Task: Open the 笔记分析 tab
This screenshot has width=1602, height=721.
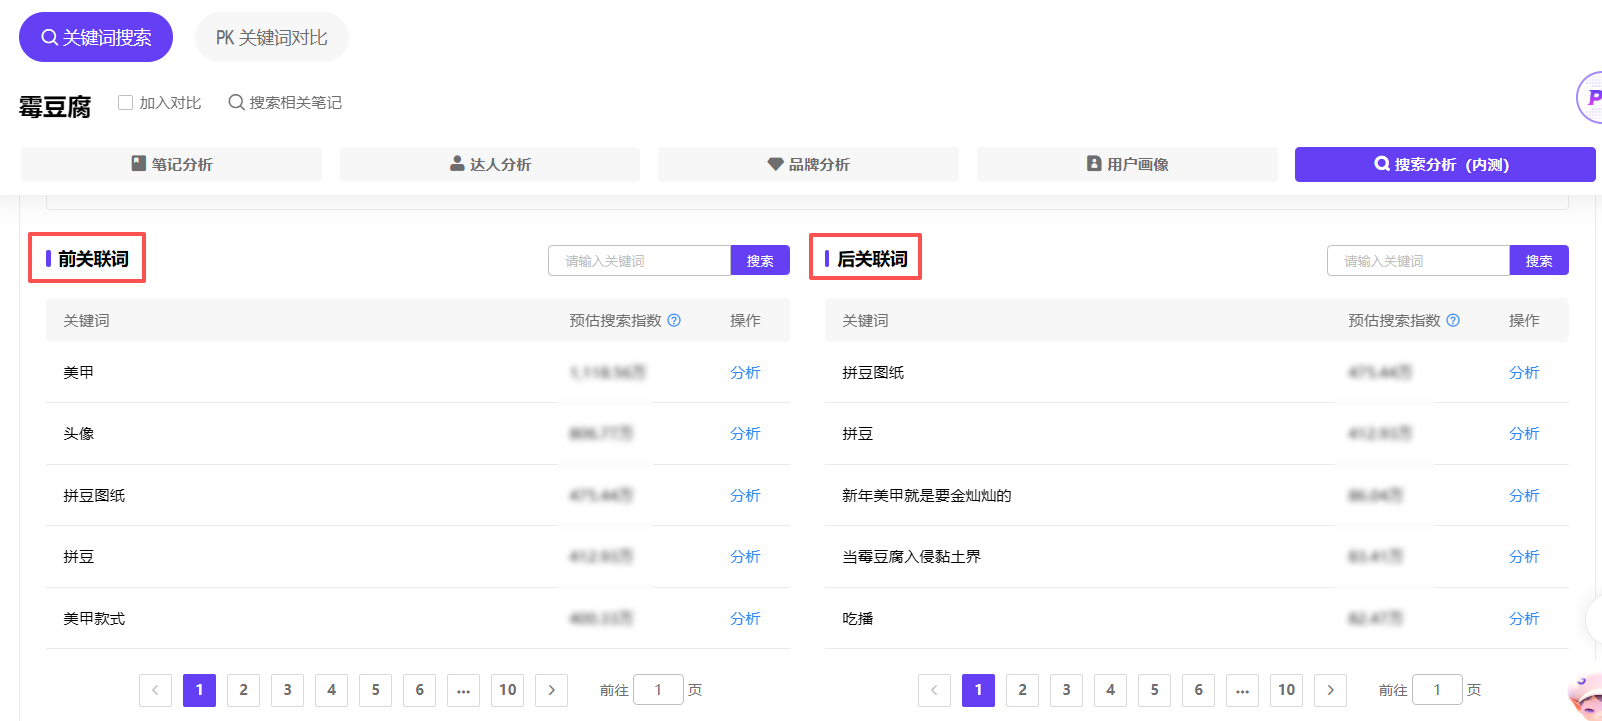Action: pyautogui.click(x=171, y=164)
